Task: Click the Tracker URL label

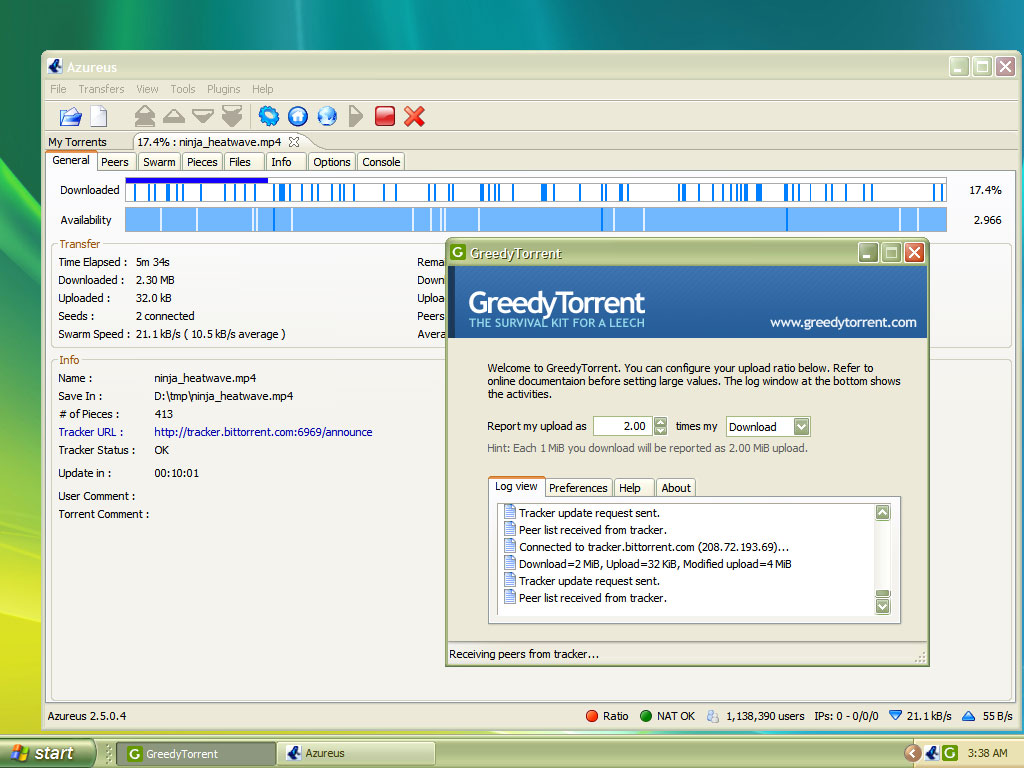Action: [90, 432]
